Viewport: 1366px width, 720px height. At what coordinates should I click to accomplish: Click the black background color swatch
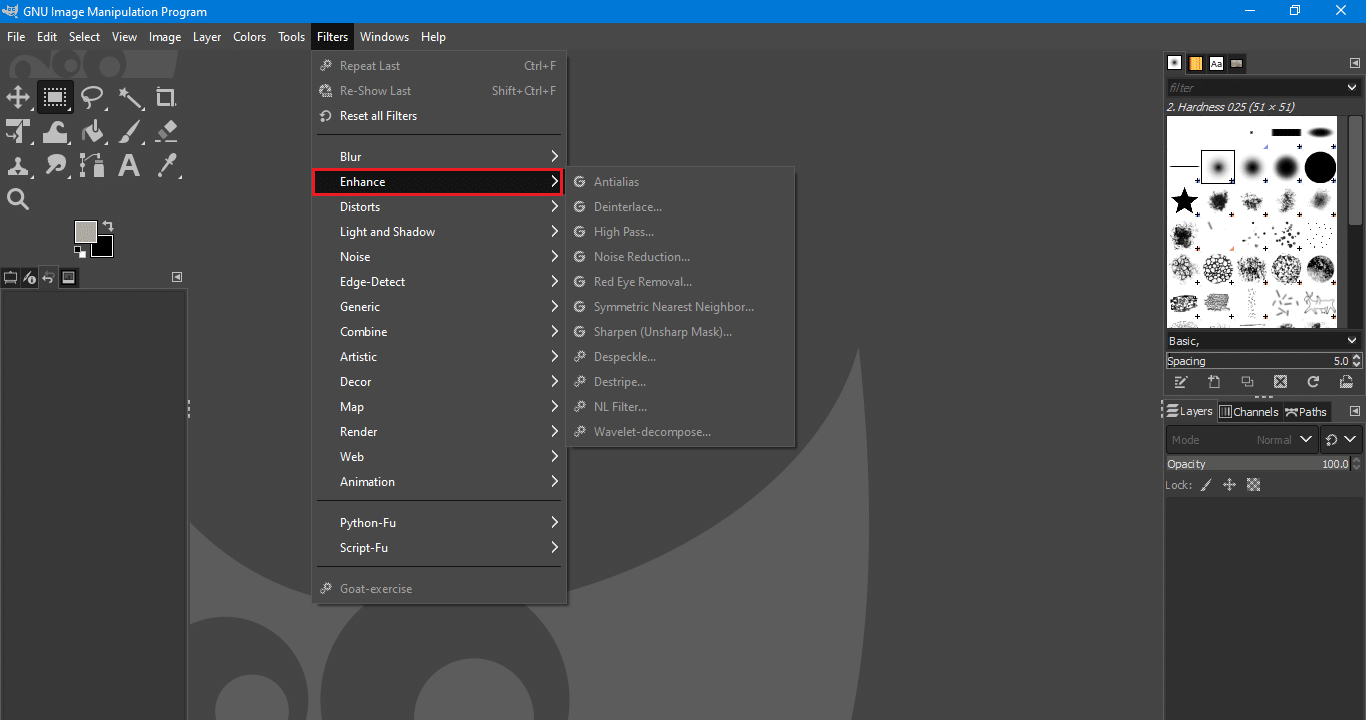[x=103, y=247]
